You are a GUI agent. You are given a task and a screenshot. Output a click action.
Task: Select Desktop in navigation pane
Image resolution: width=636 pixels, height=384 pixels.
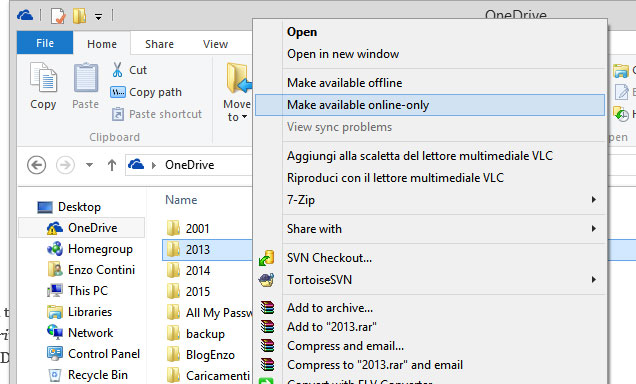69,207
